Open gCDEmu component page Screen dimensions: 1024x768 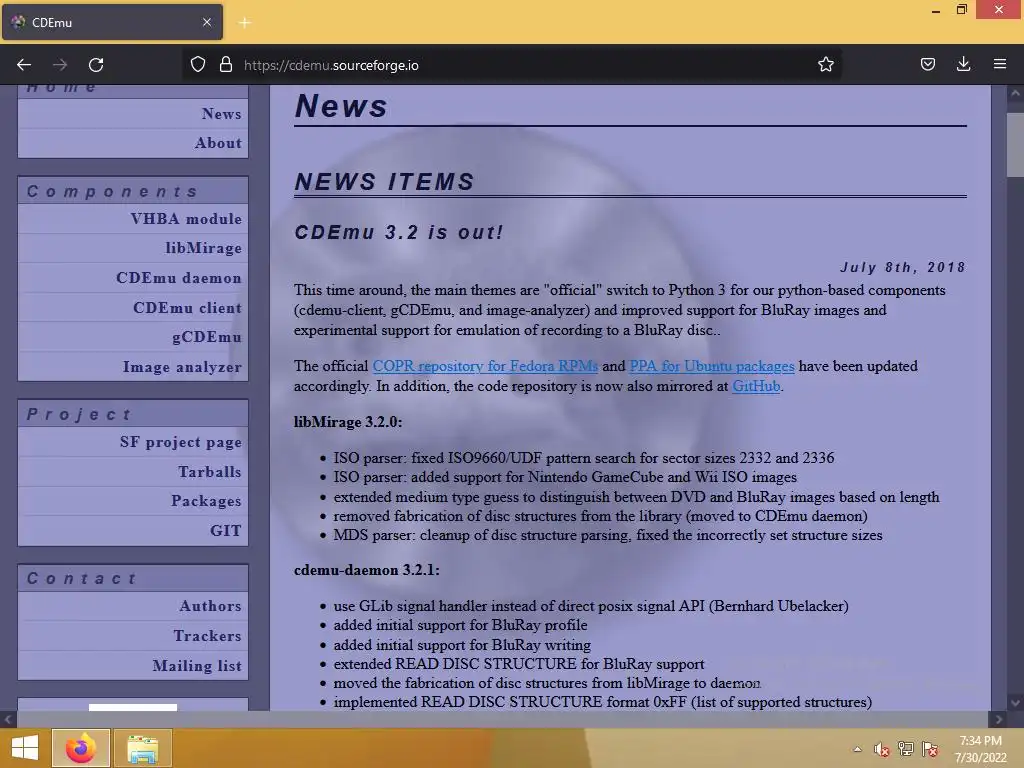tap(207, 337)
